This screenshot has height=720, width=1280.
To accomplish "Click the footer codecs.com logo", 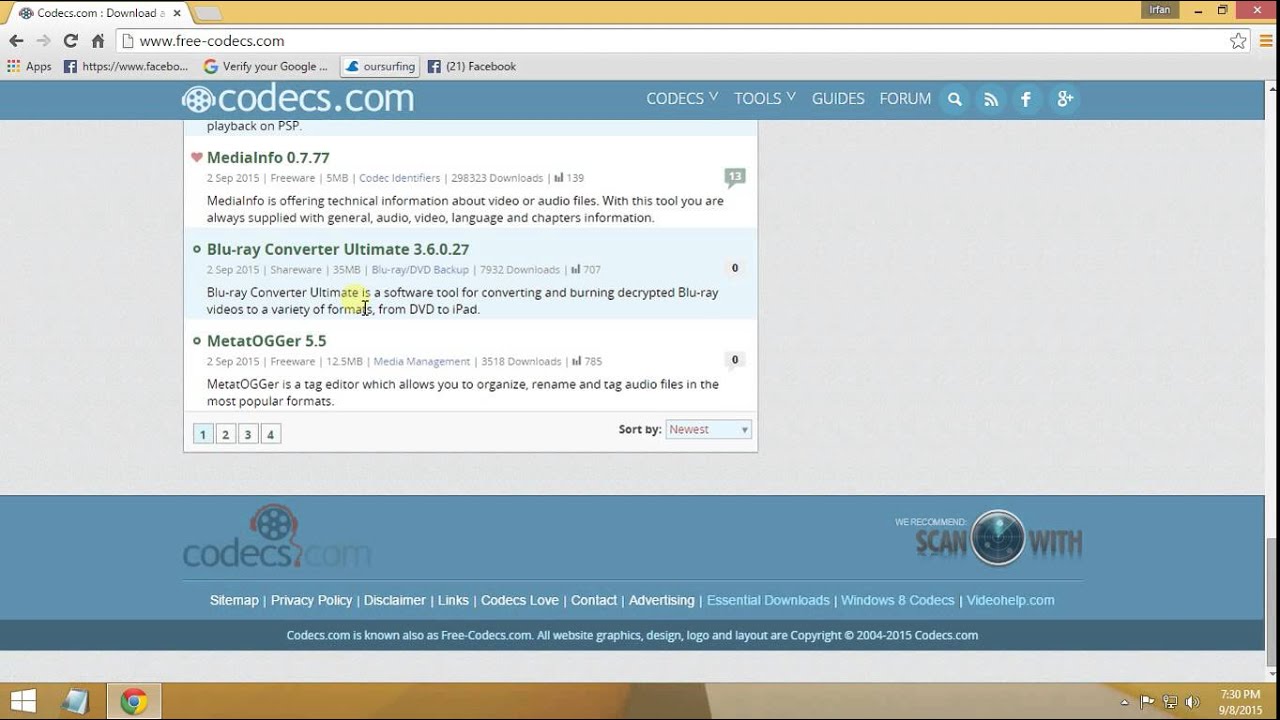I will click(277, 536).
